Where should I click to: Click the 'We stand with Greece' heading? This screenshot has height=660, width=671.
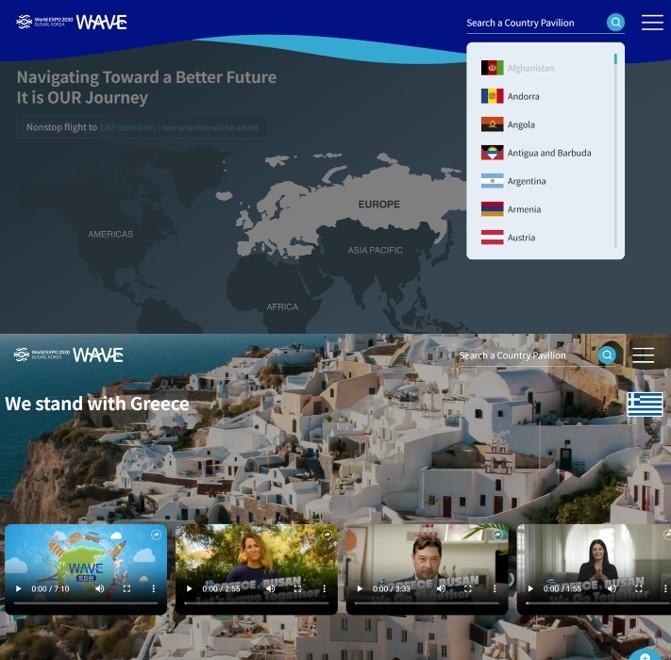tap(97, 404)
